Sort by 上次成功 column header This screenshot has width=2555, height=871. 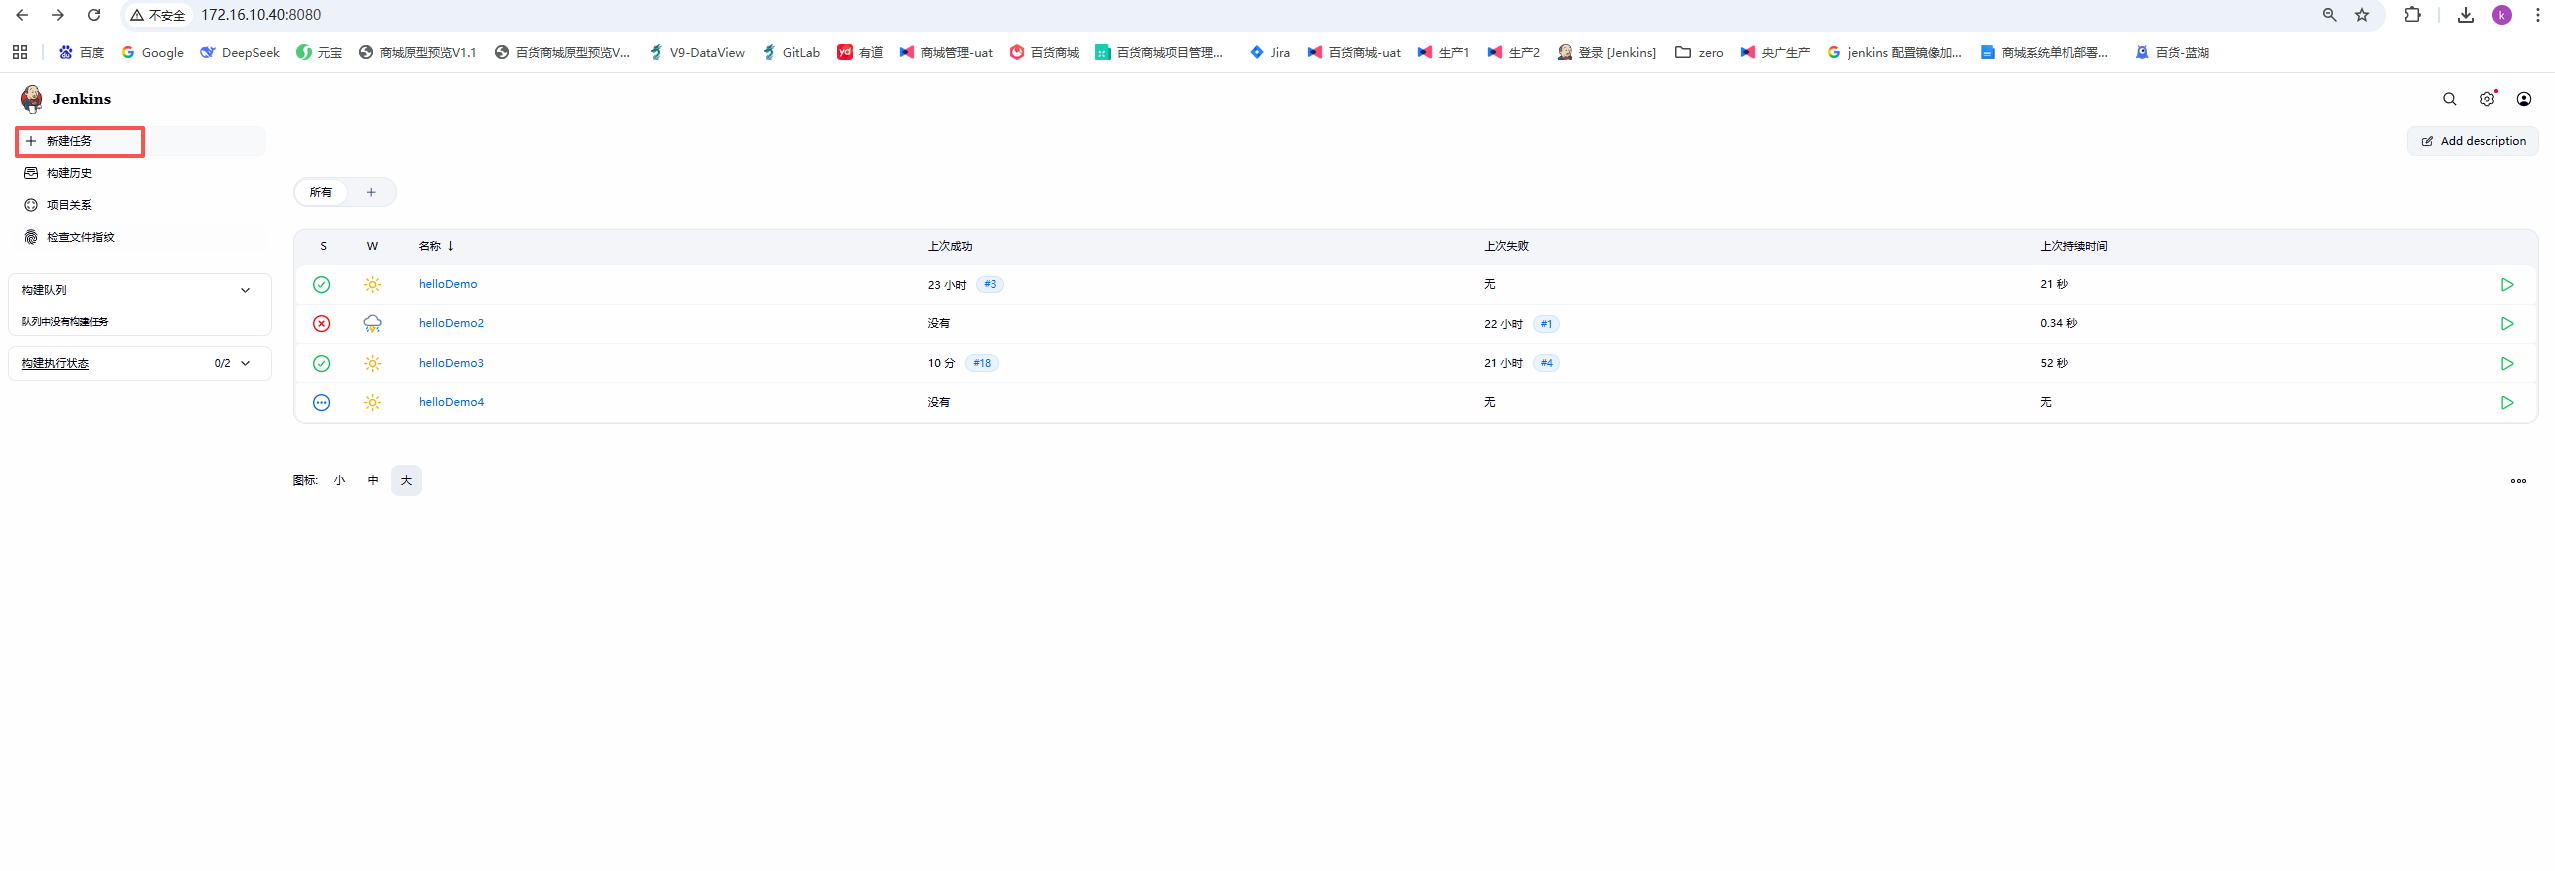click(949, 246)
